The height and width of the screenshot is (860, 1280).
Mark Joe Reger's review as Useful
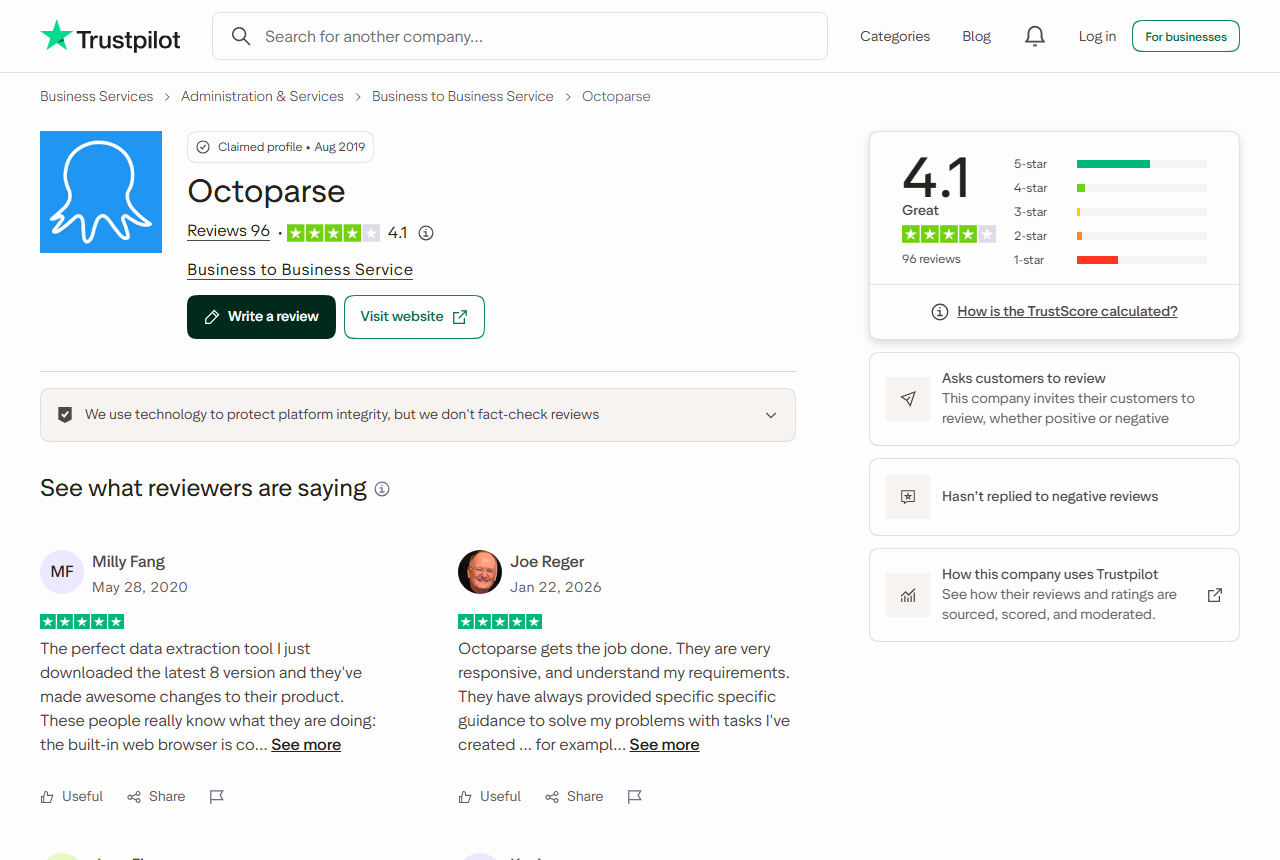490,797
